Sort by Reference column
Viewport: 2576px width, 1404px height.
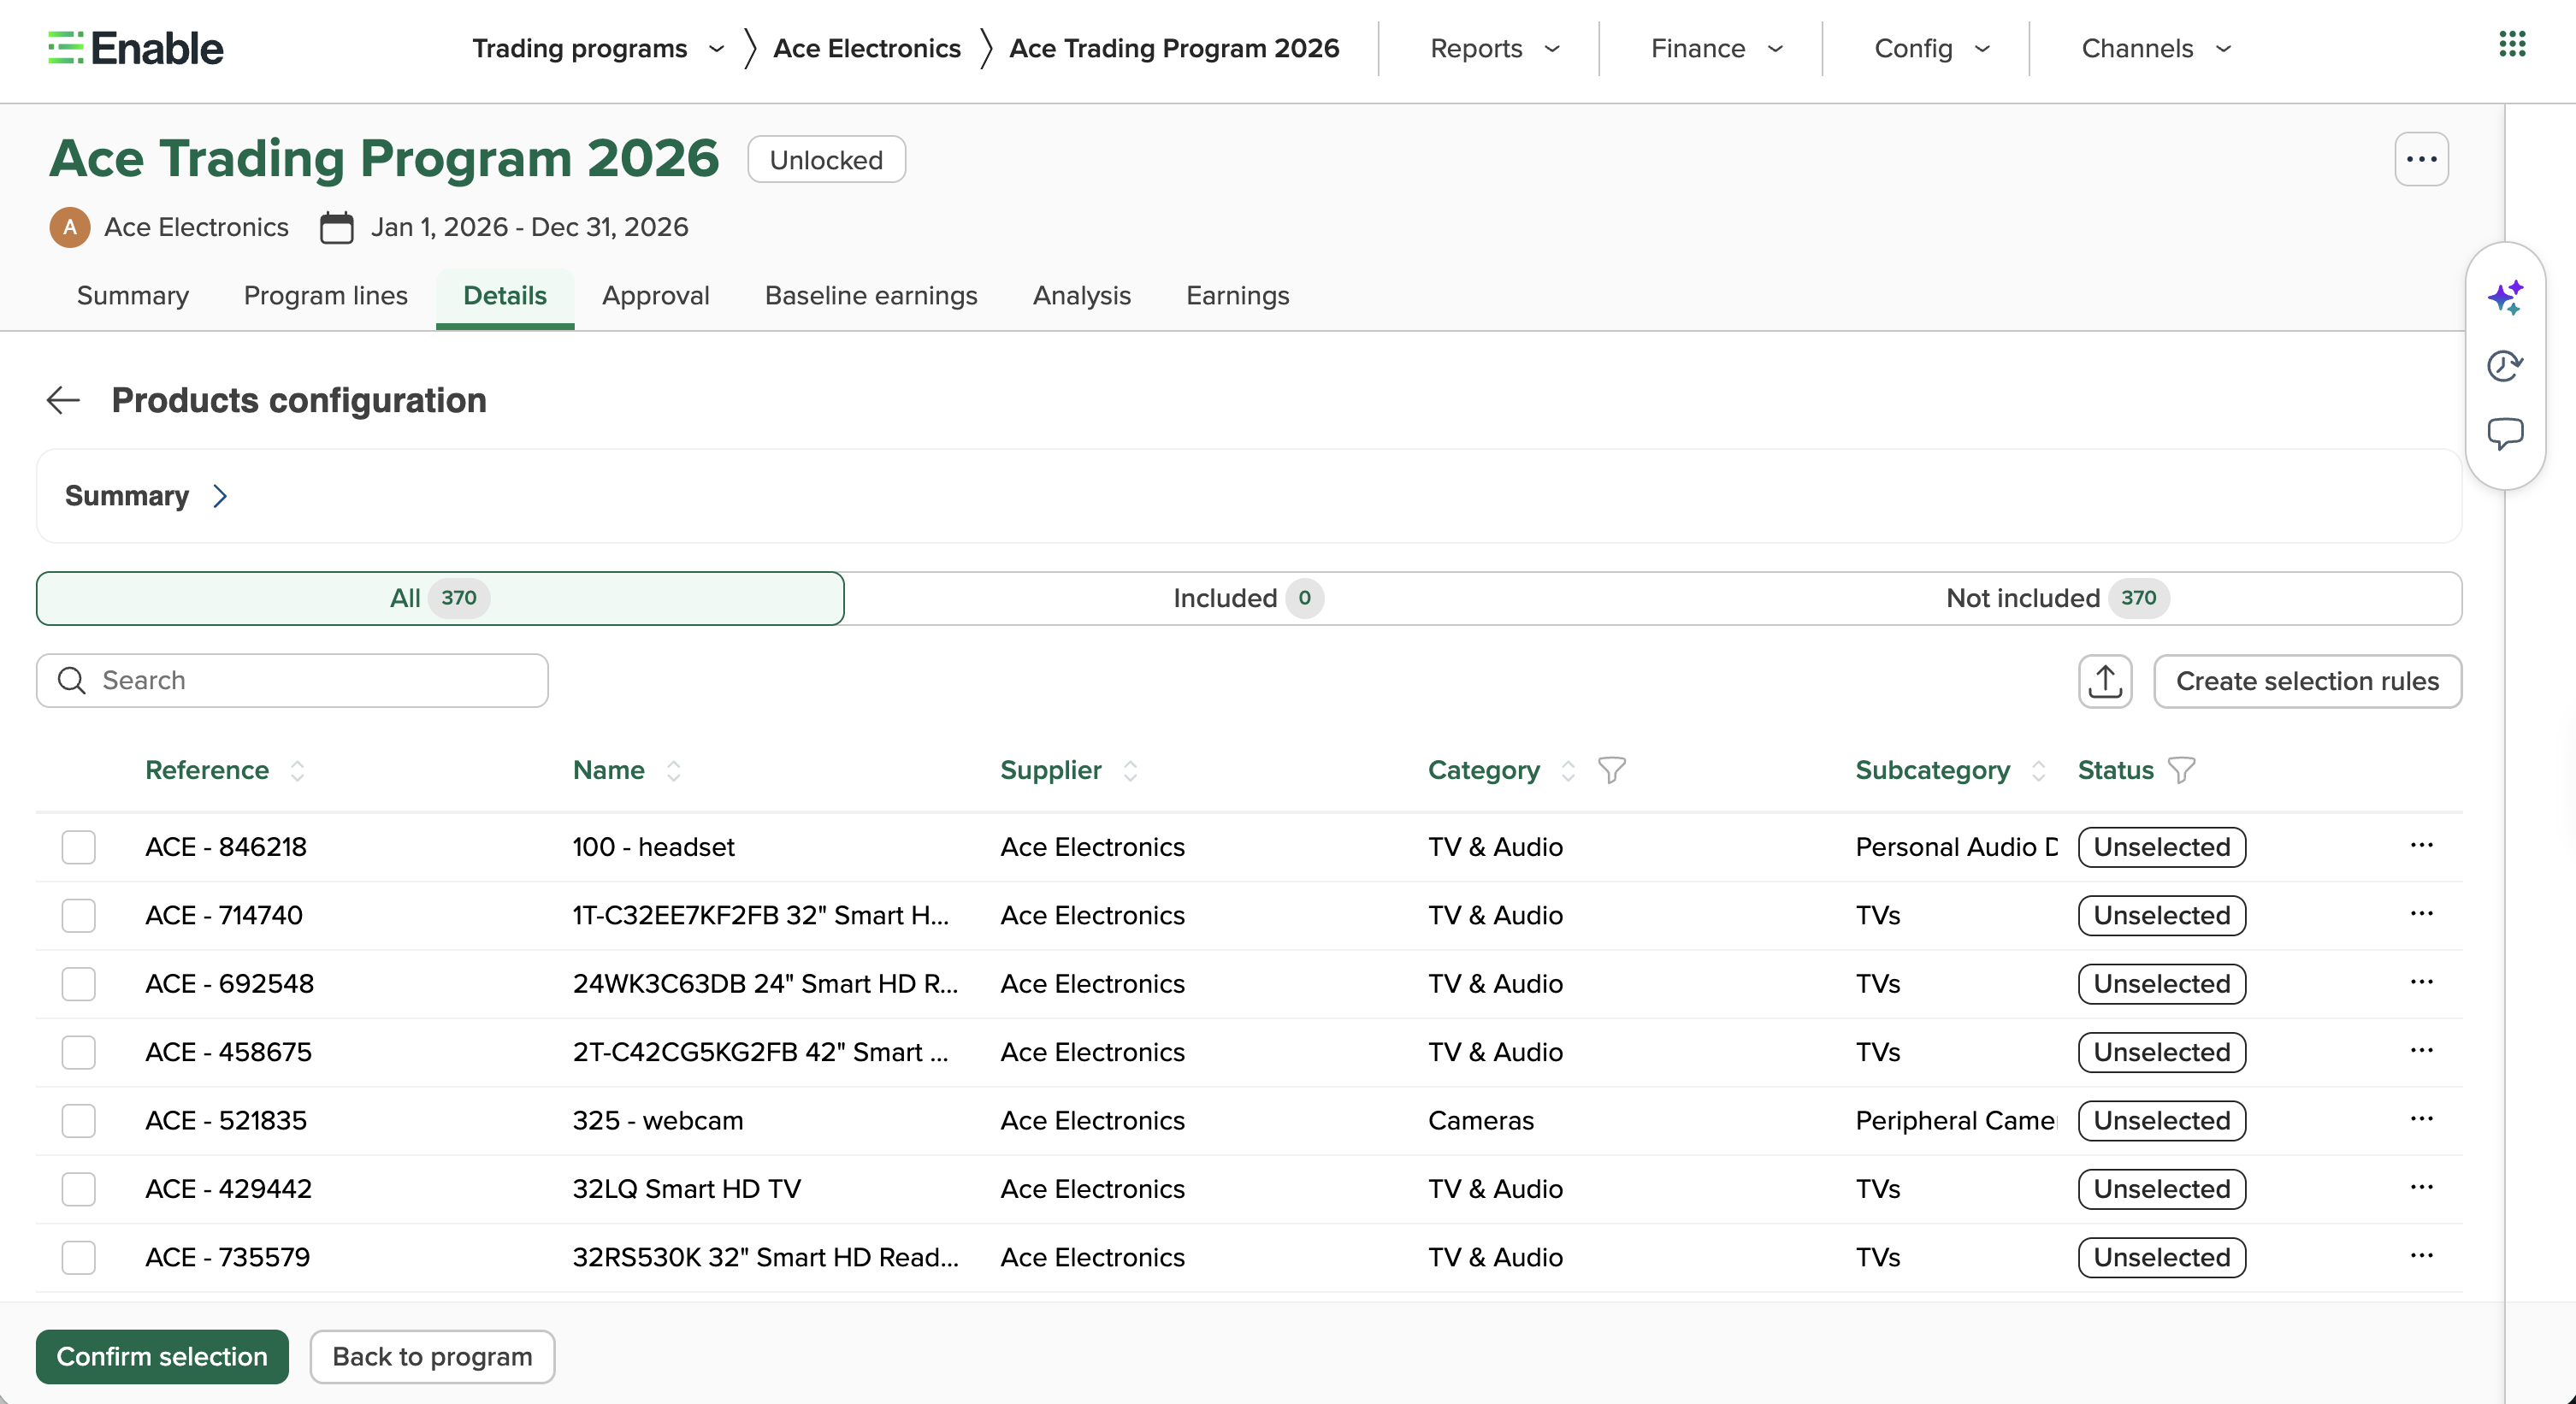tap(297, 770)
